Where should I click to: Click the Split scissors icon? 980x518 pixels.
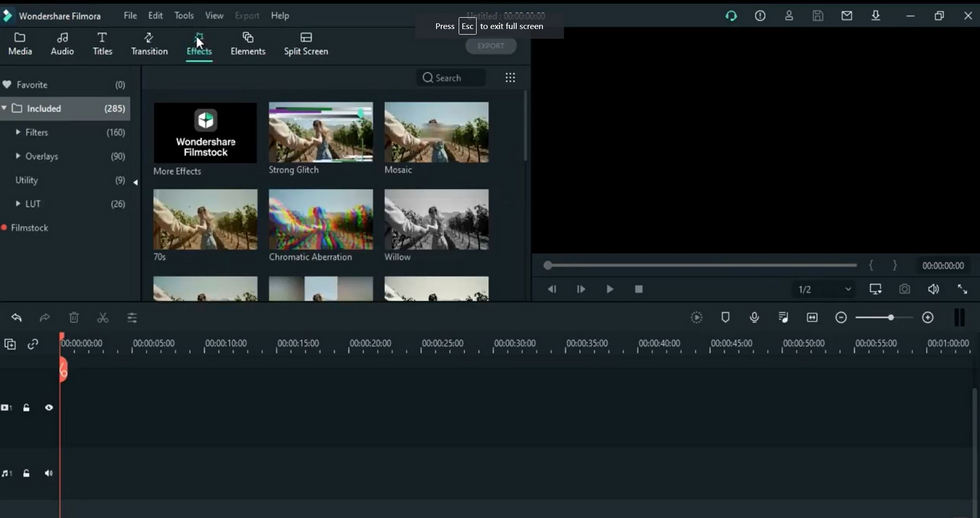(103, 318)
